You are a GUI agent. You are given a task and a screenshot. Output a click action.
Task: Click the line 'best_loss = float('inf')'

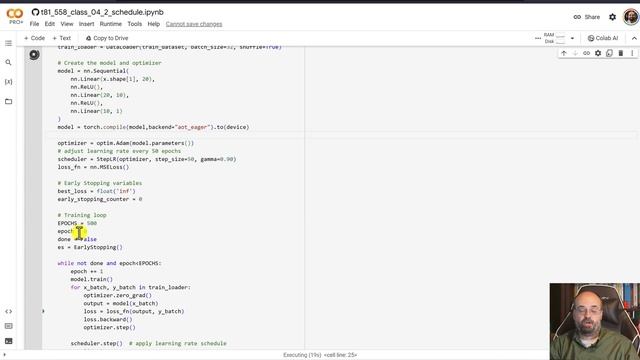pos(96,191)
